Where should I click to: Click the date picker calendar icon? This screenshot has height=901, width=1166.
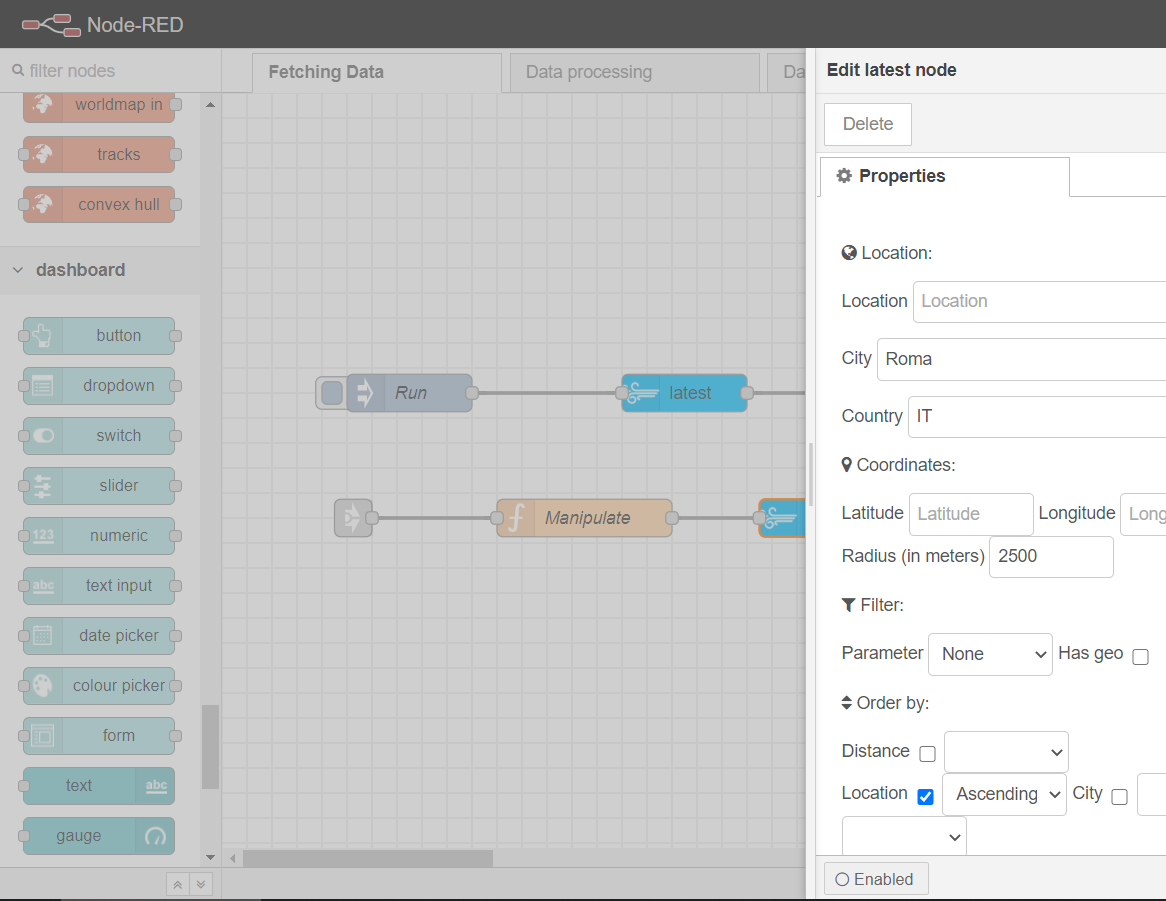click(x=42, y=636)
